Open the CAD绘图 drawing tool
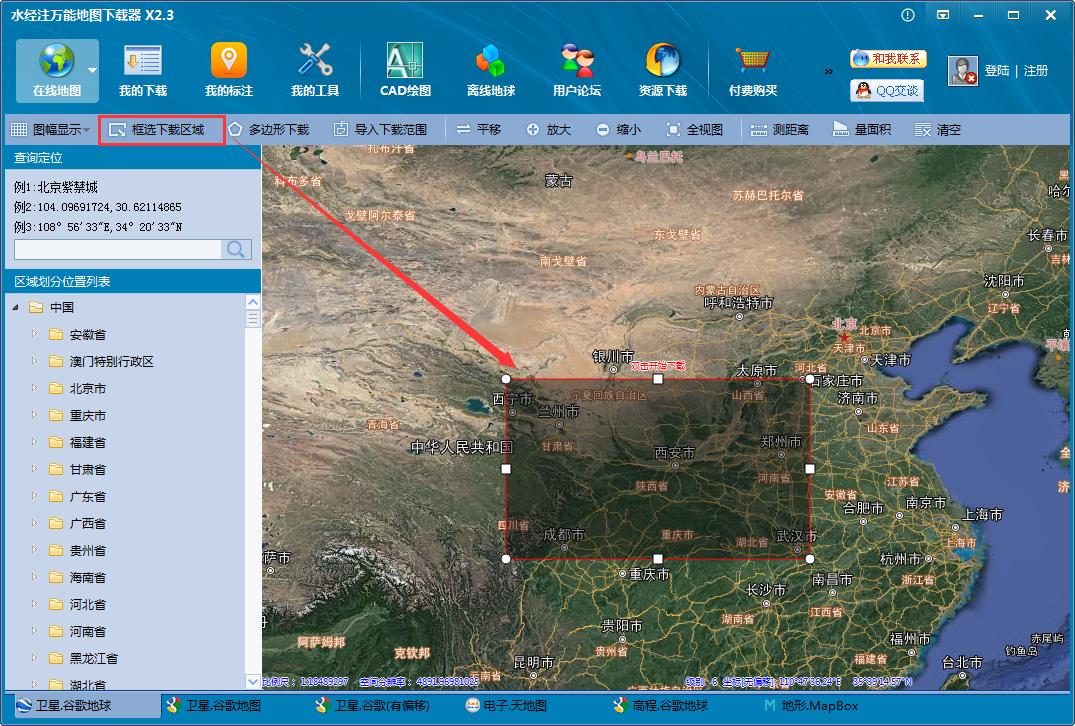The width and height of the screenshot is (1075, 726). pos(405,69)
